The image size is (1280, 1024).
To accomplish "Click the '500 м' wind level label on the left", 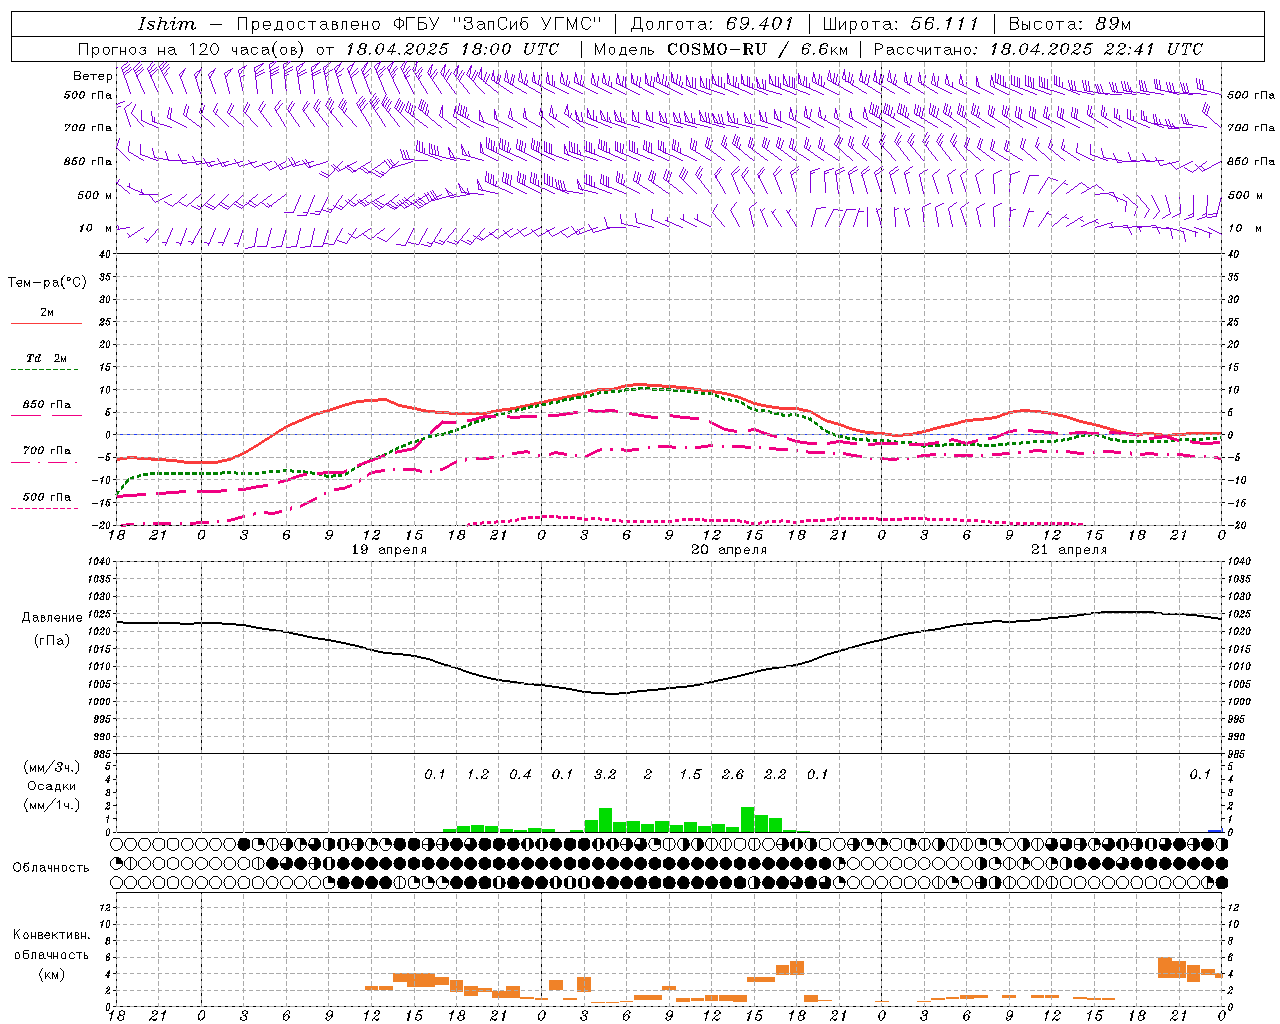I will pyautogui.click(x=95, y=195).
